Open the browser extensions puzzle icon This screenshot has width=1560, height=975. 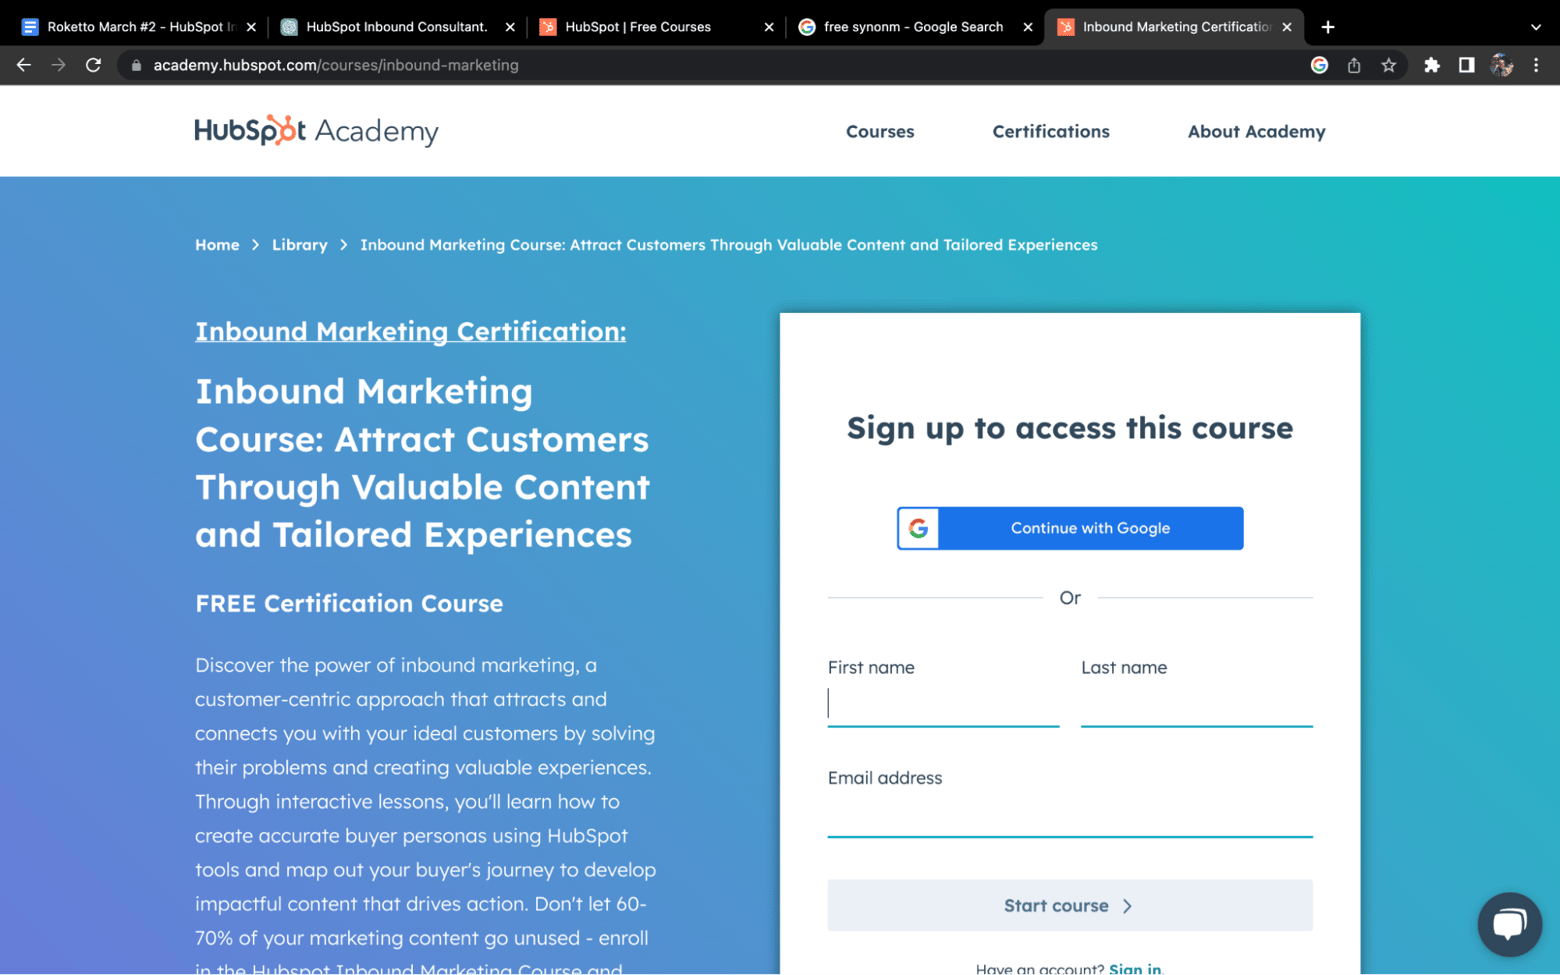pyautogui.click(x=1432, y=65)
